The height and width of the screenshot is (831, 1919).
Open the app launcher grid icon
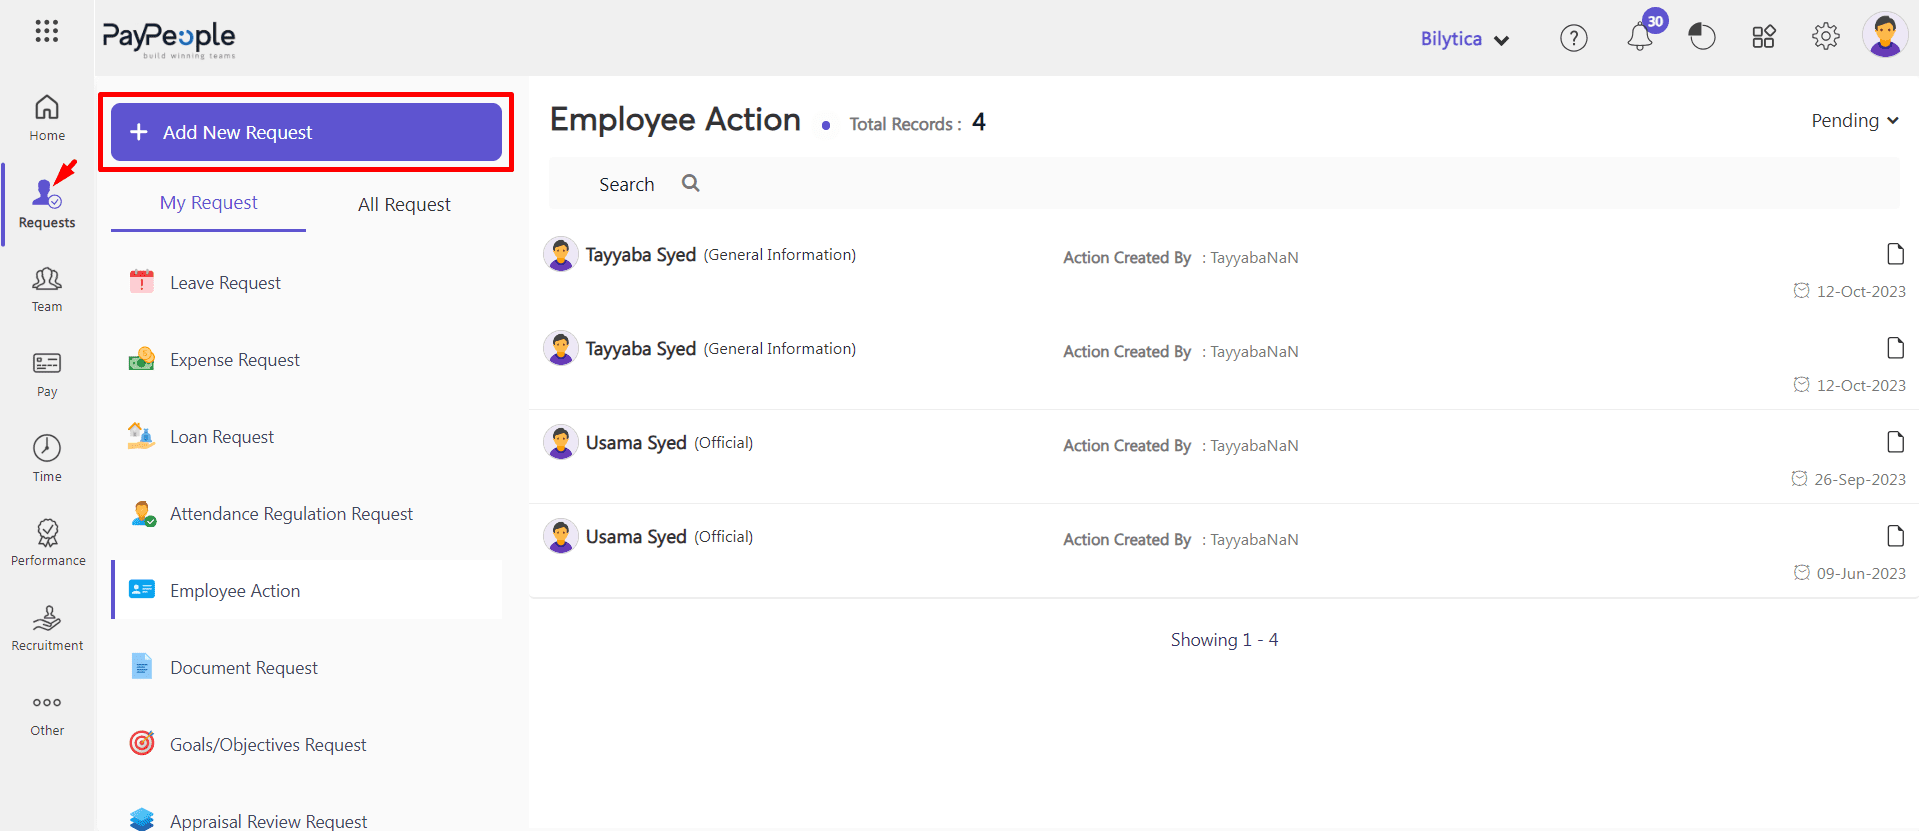(x=46, y=31)
